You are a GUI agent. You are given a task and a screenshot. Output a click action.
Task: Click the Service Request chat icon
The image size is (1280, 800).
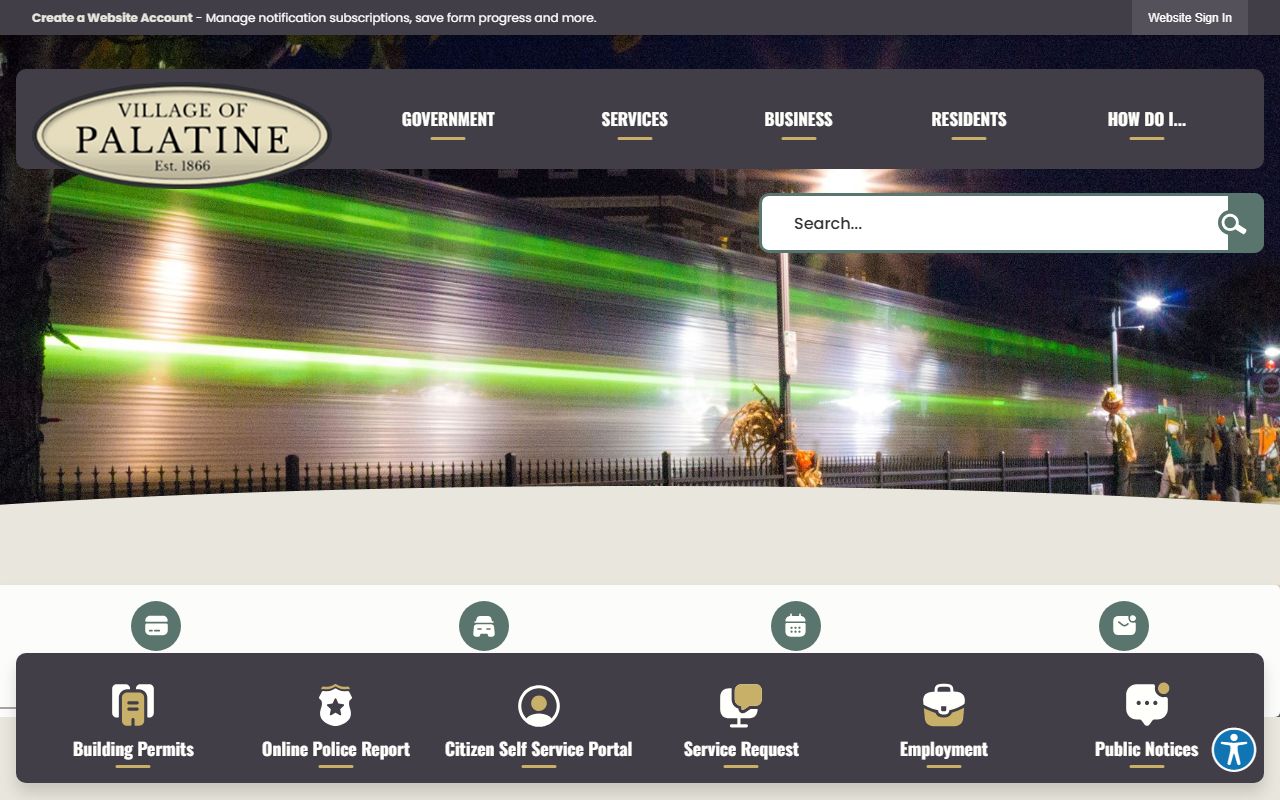coord(741,705)
